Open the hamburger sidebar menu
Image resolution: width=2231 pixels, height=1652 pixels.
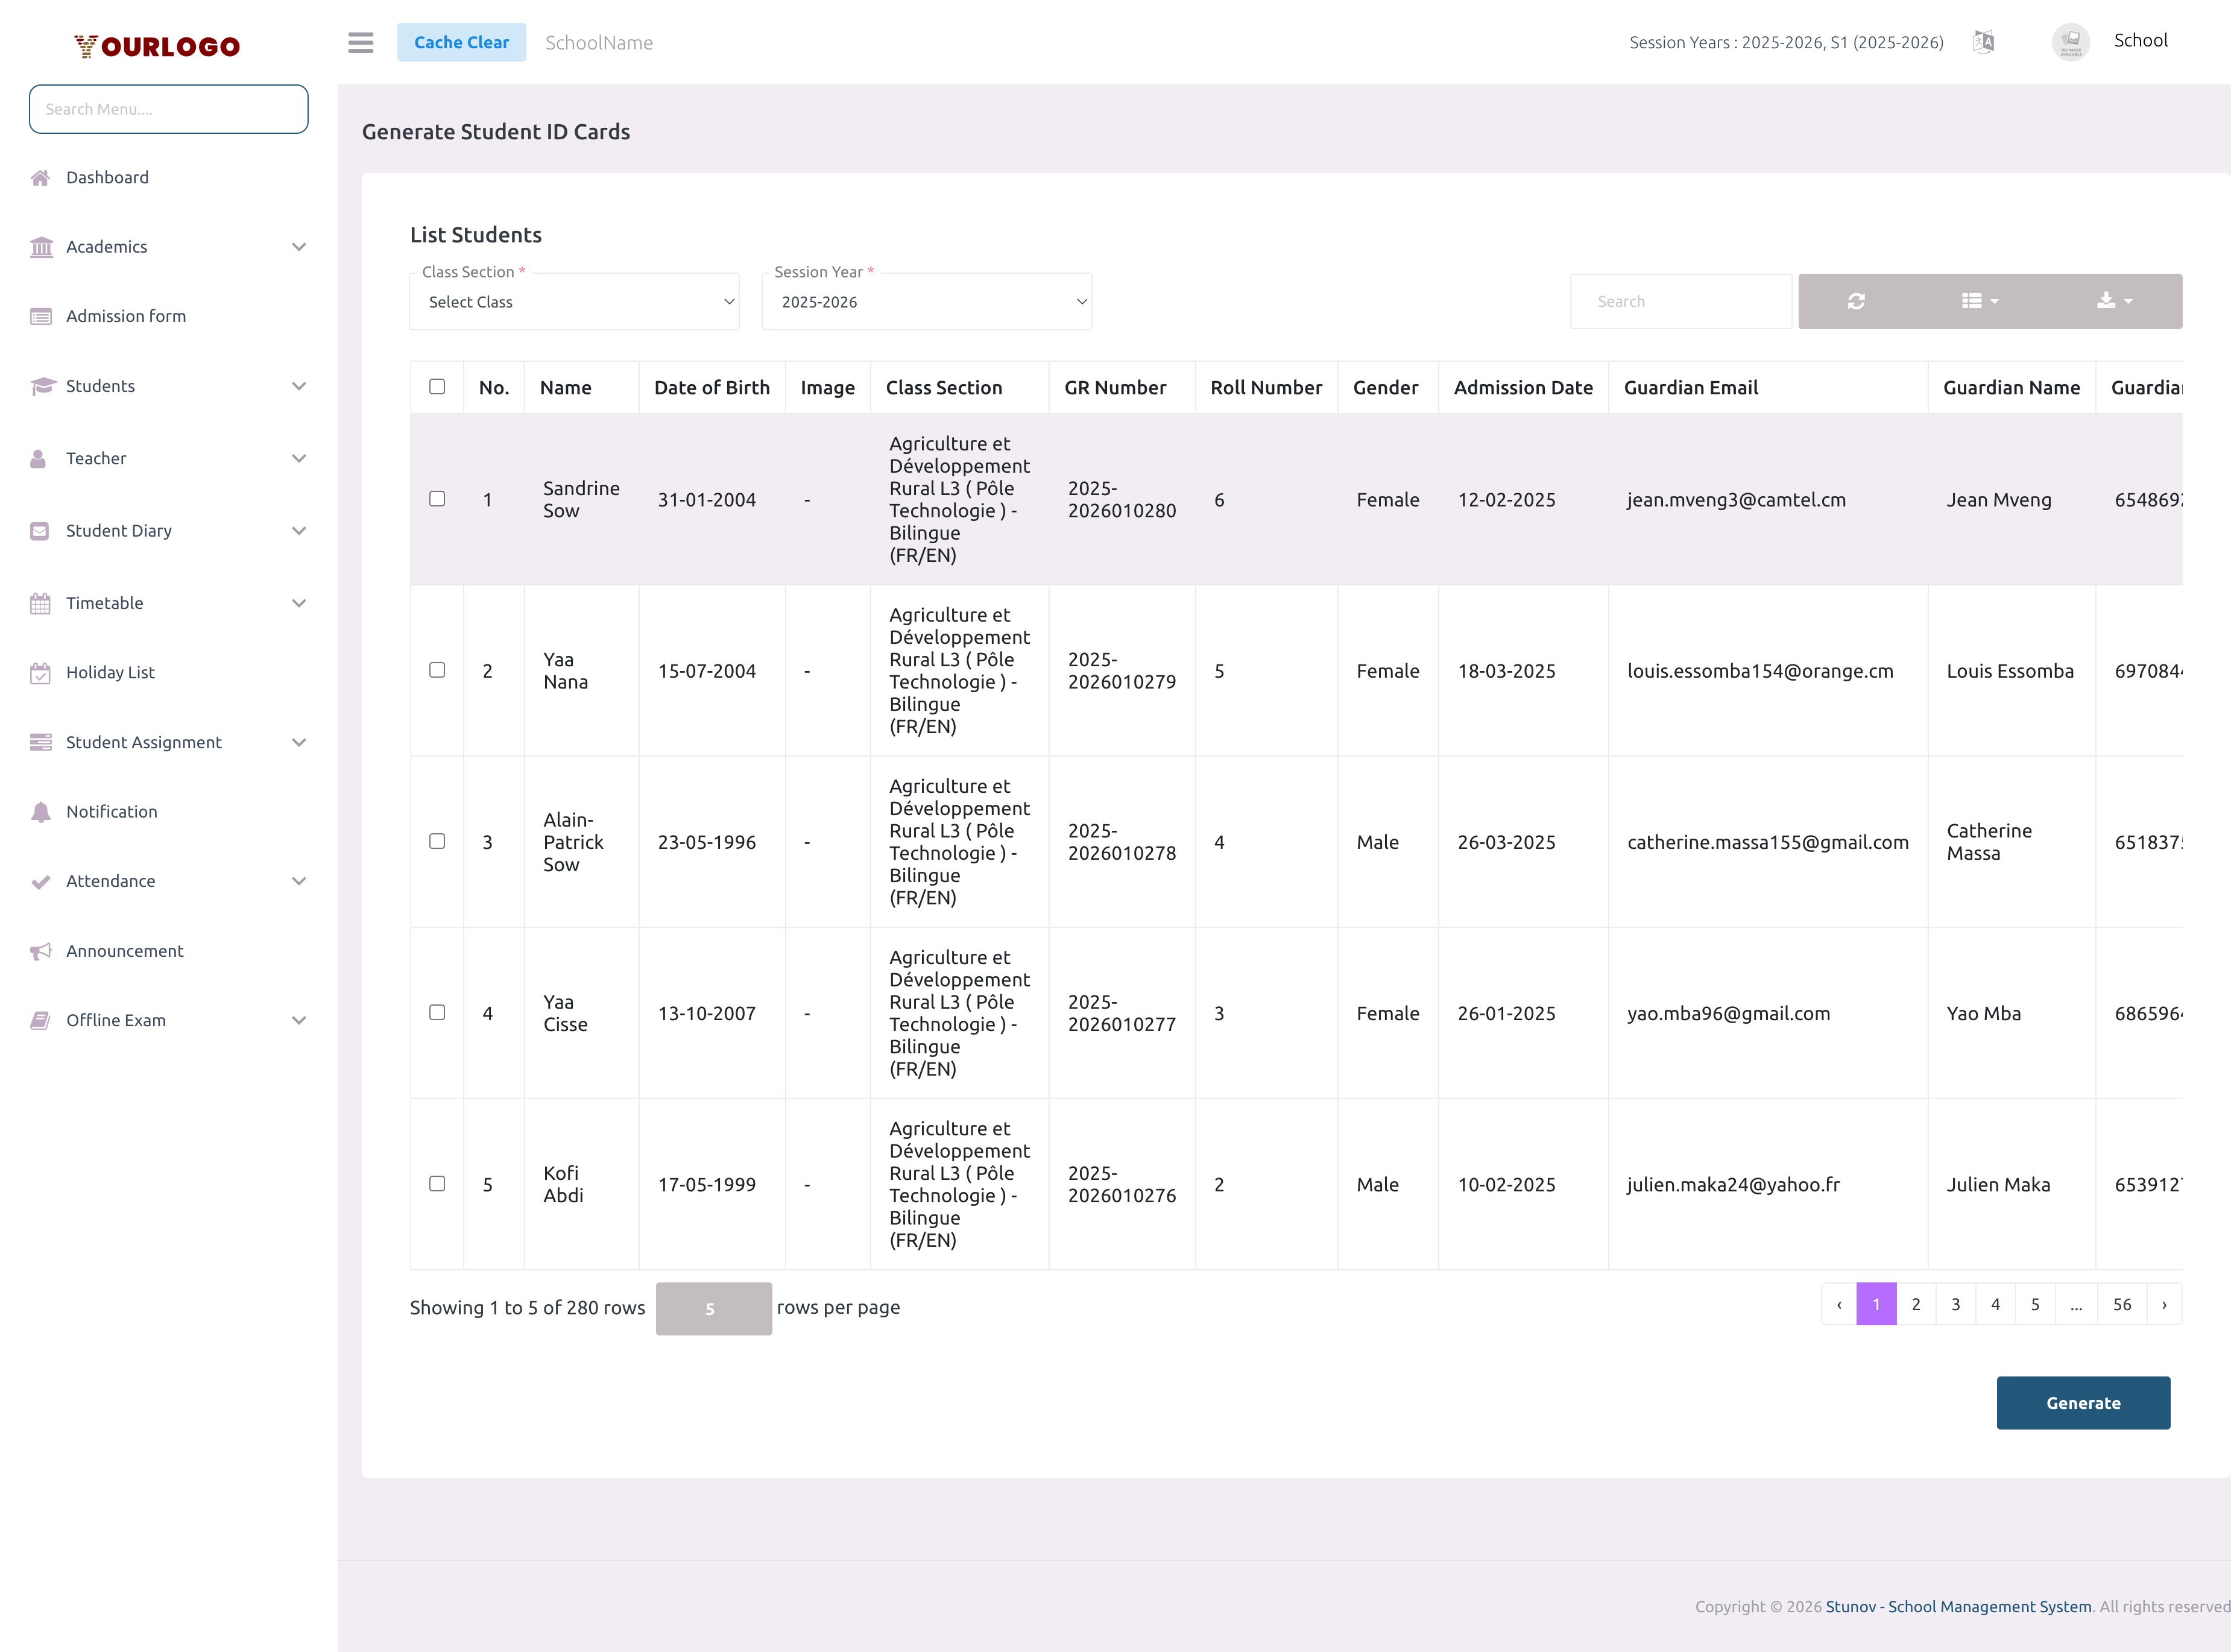360,42
